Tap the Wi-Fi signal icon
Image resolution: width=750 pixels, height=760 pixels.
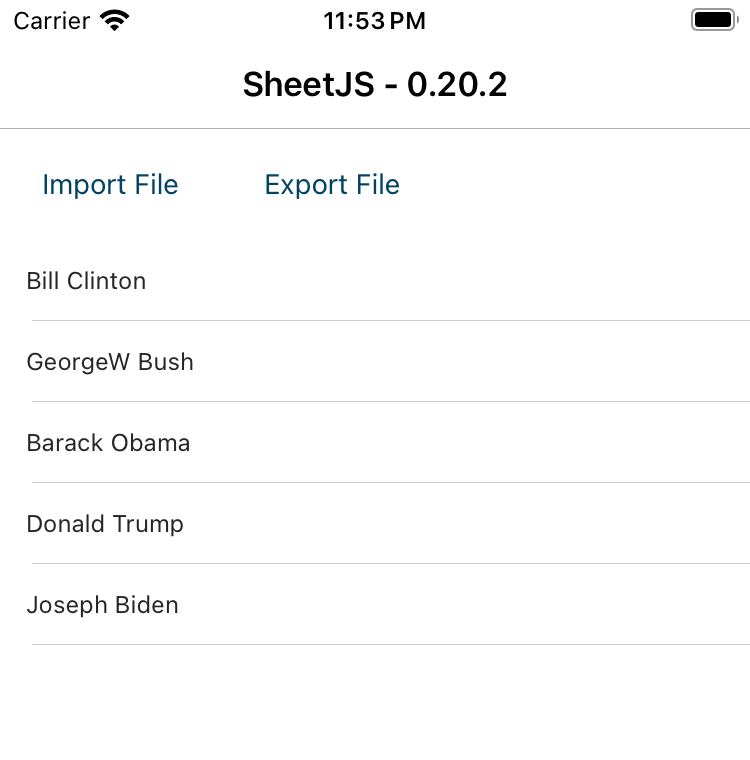[116, 21]
